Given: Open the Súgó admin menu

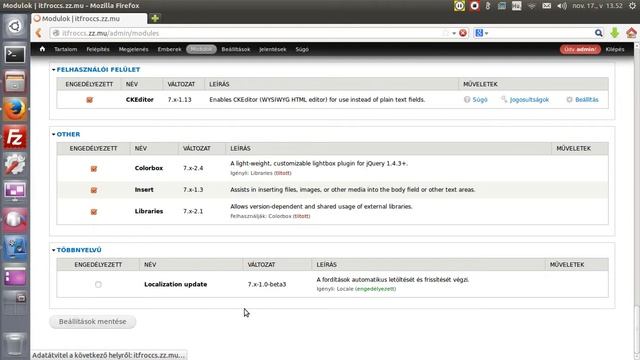Looking at the screenshot, I should click(x=302, y=49).
